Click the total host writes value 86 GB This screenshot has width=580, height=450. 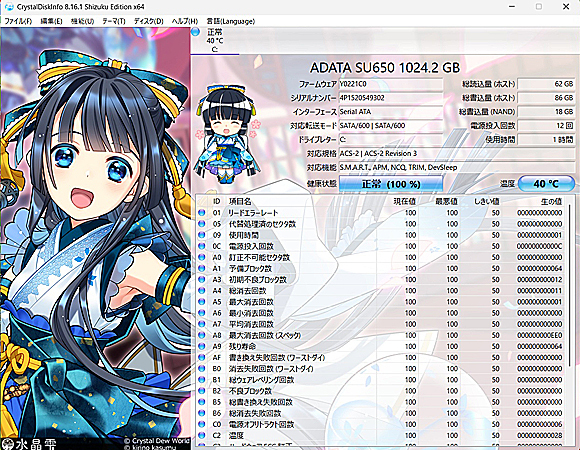546,98
